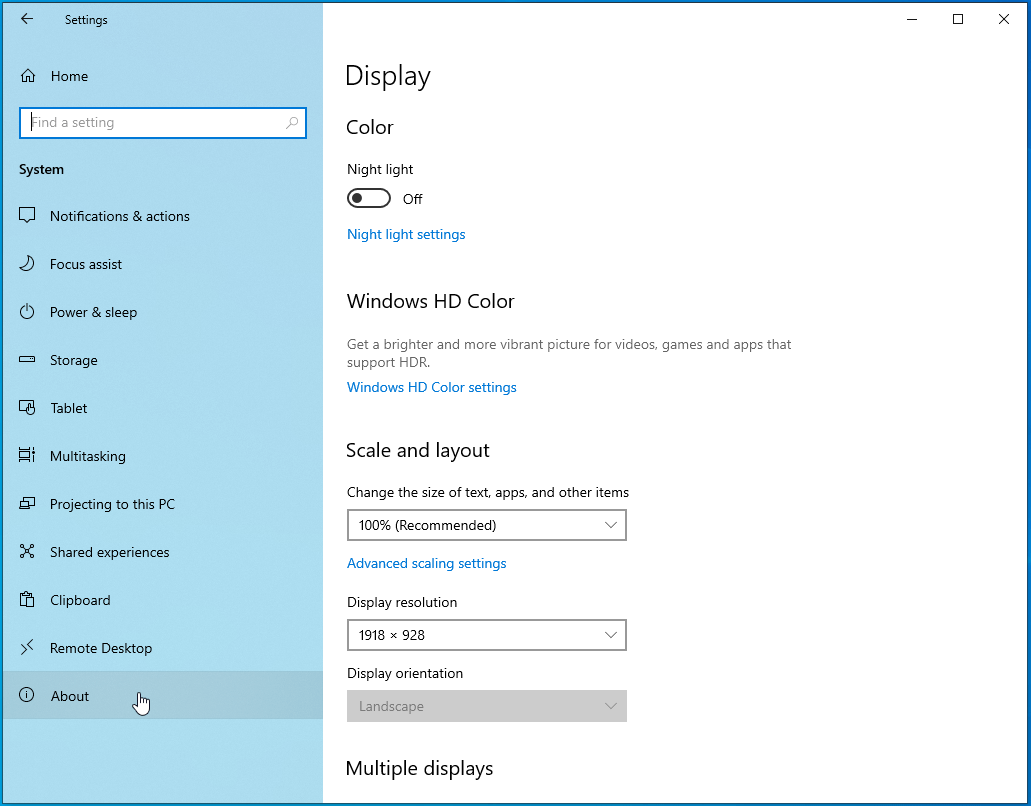This screenshot has width=1031, height=806.
Task: Click Windows HD Color settings link
Action: (431, 387)
